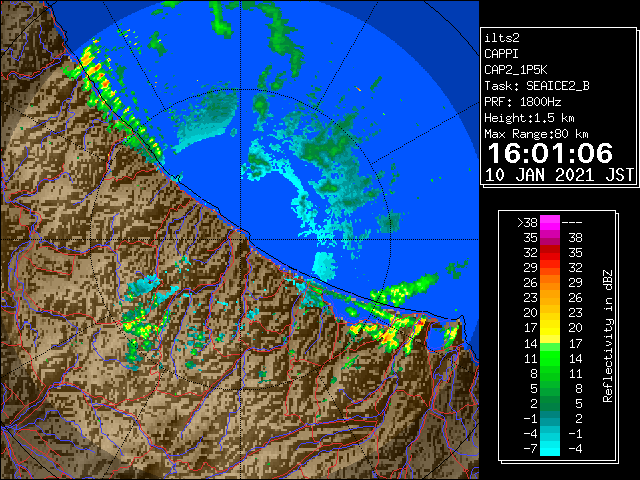Click the 'Task: SEAICE2_B' line
The height and width of the screenshot is (480, 640).
coord(537,86)
